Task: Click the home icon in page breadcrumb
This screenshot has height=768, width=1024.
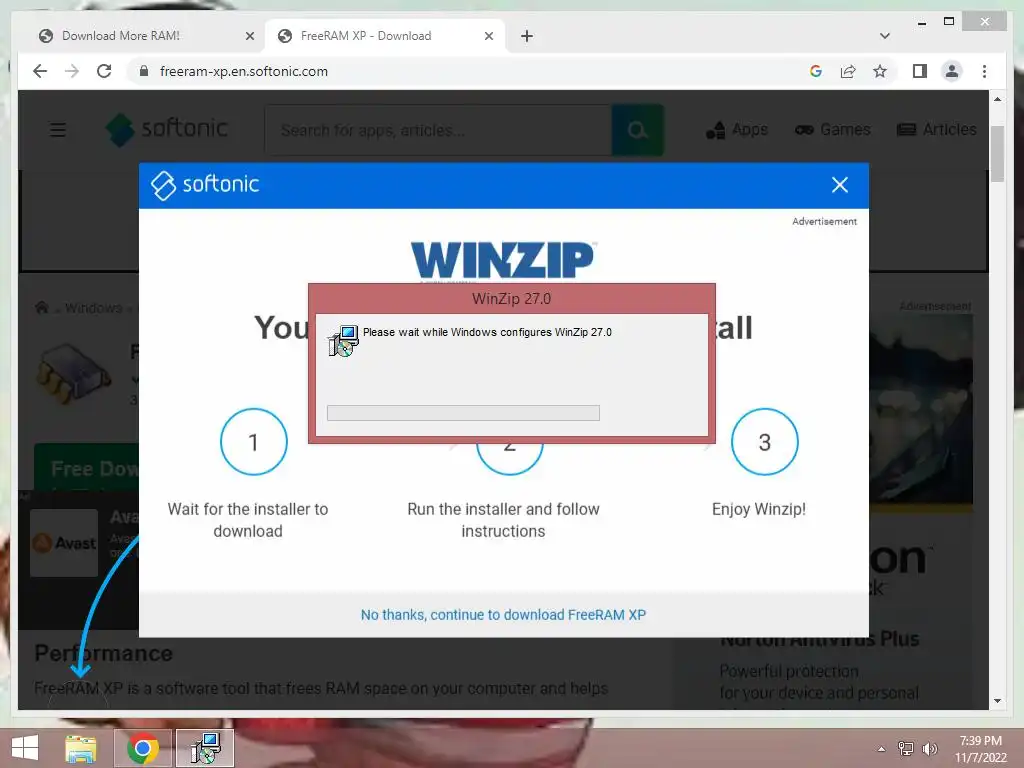Action: coord(42,307)
